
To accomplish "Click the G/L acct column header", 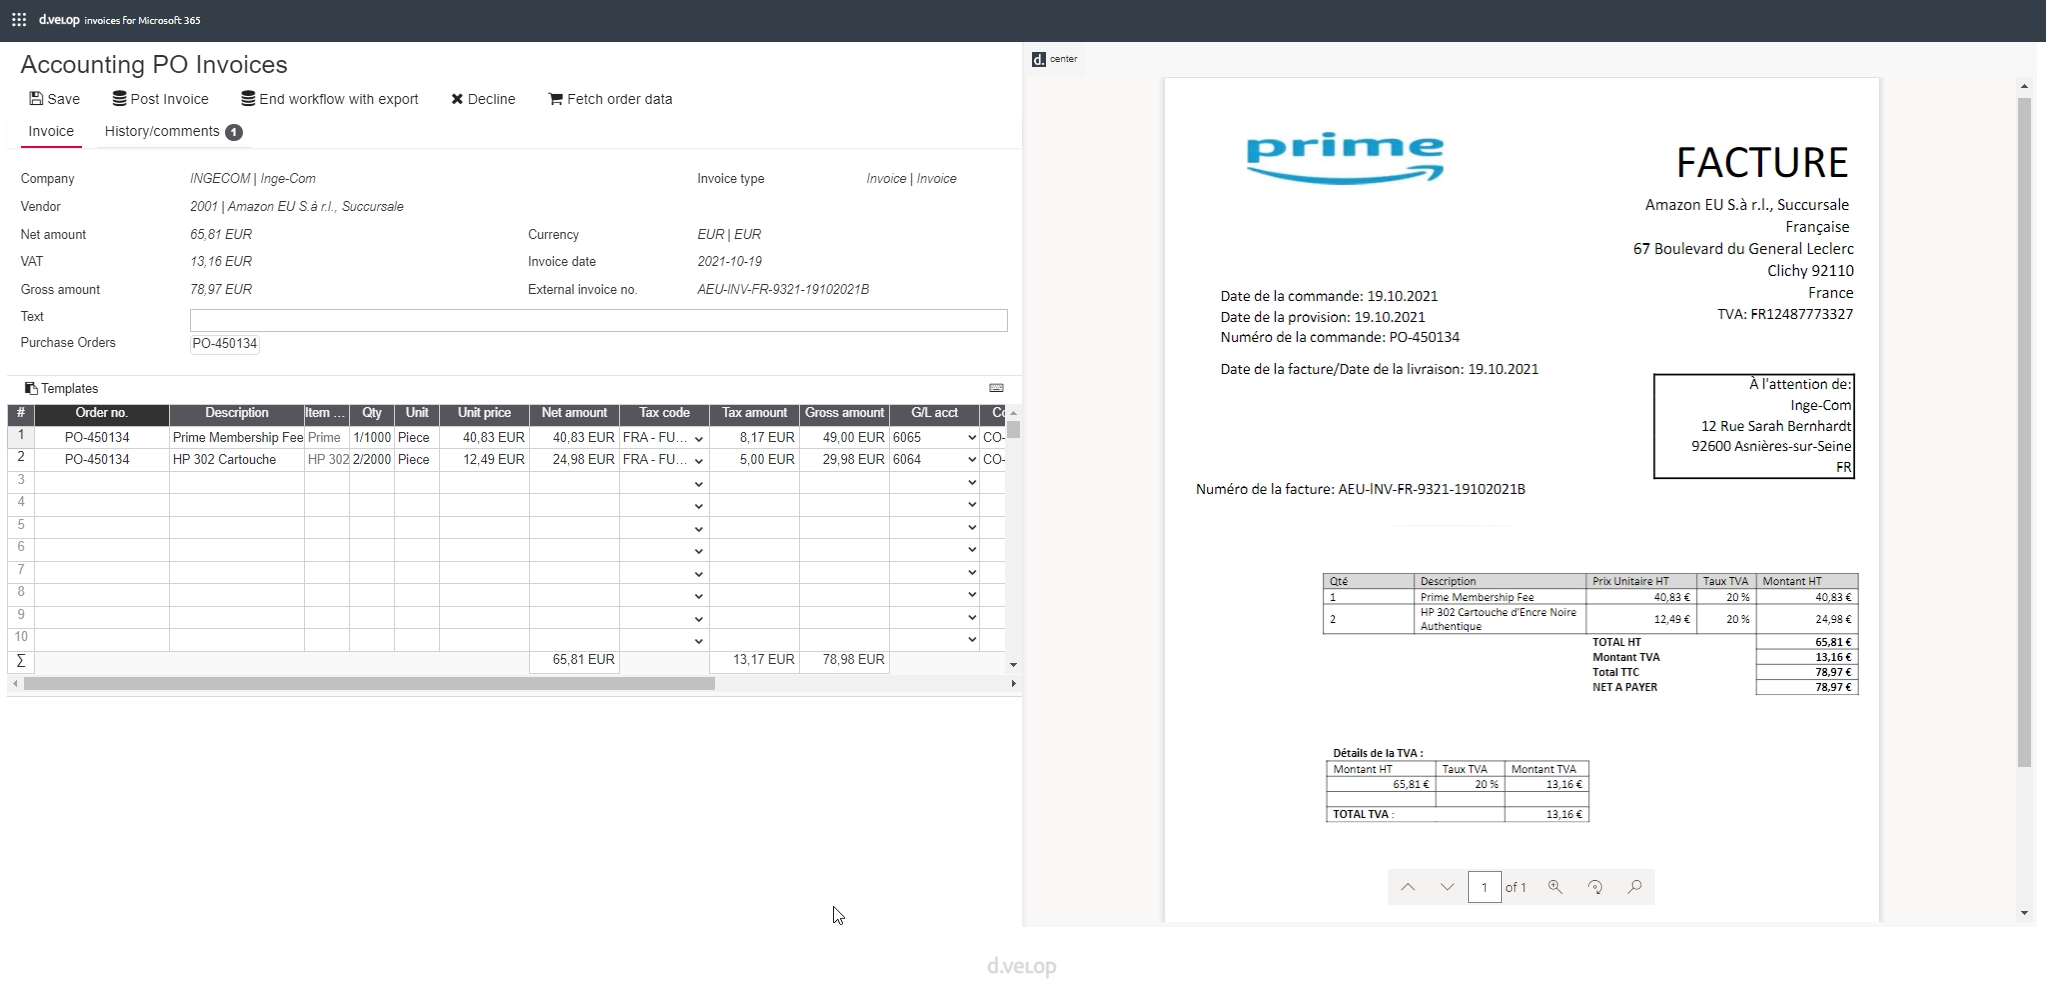I will click(x=934, y=413).
